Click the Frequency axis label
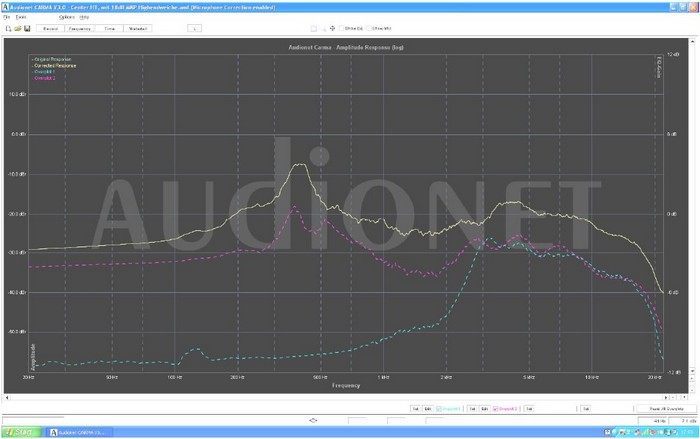700x439 pixels. tap(346, 385)
